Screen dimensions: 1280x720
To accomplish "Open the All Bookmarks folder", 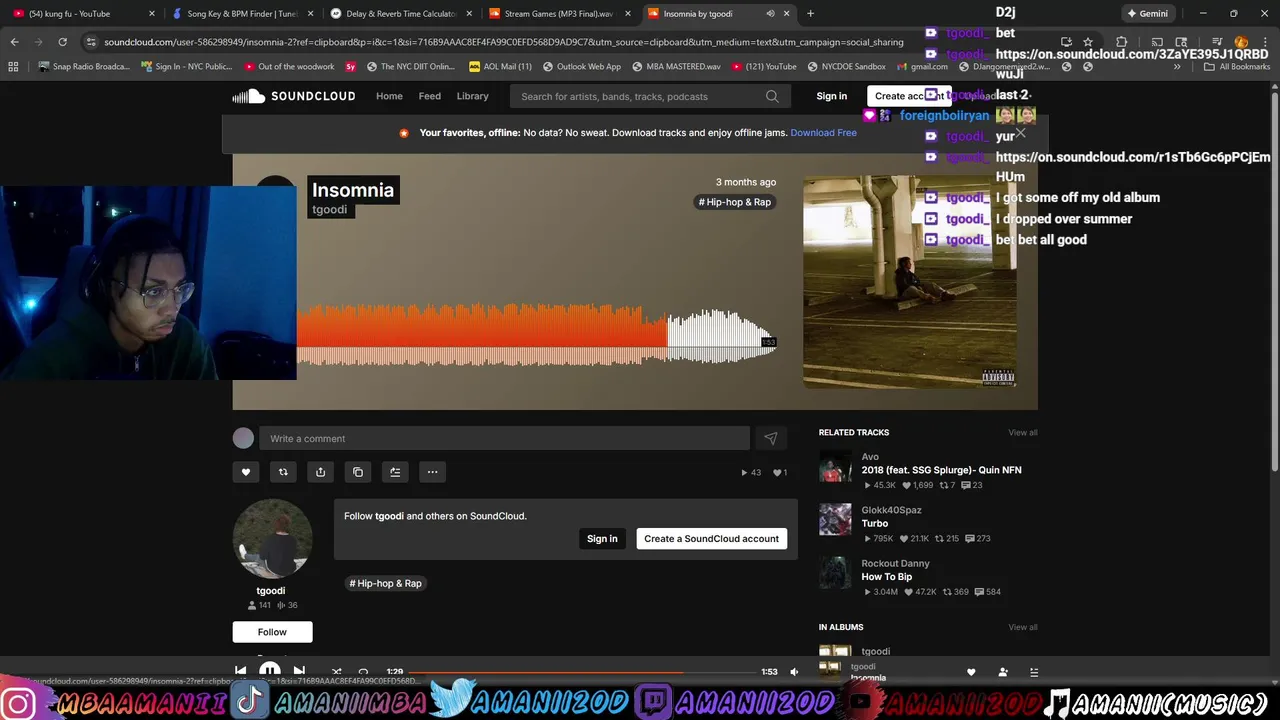I will [1237, 67].
